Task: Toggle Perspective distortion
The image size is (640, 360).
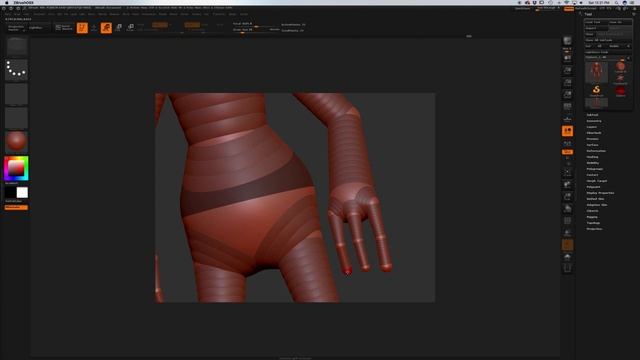Action: 567,107
